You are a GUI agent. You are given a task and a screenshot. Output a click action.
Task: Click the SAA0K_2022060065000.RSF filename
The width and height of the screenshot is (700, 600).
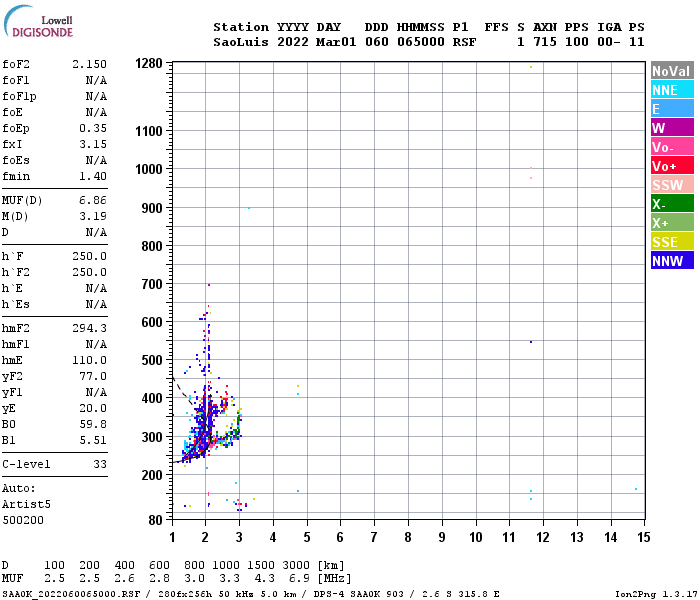pyautogui.click(x=71, y=594)
